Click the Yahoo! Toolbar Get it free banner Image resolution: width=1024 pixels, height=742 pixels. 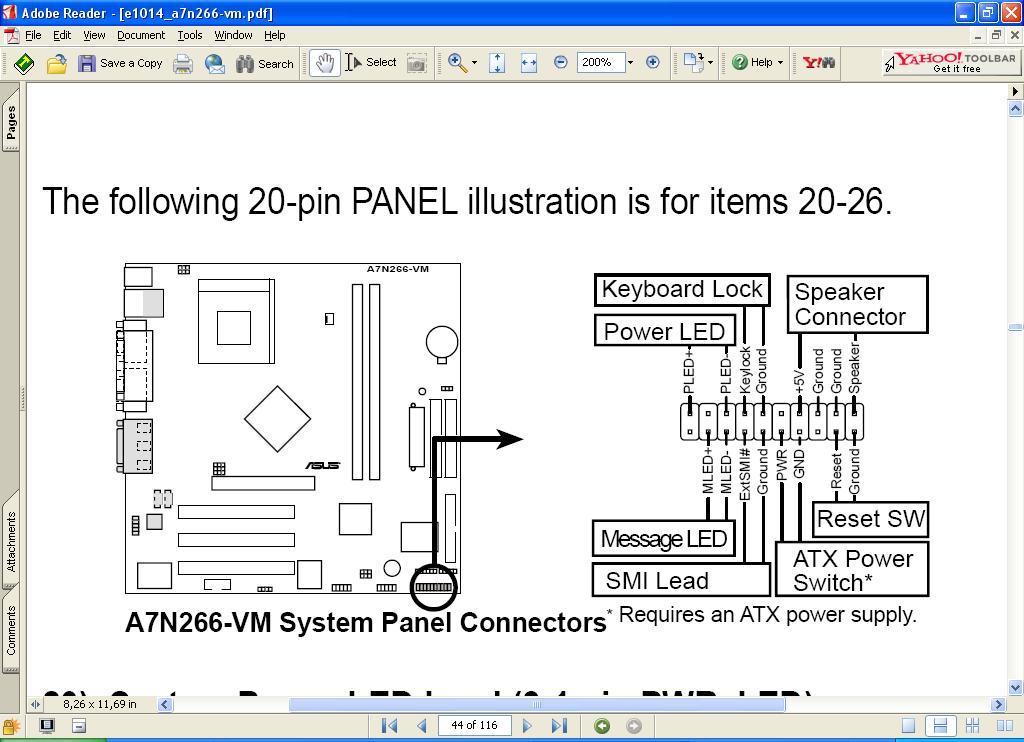coord(950,63)
